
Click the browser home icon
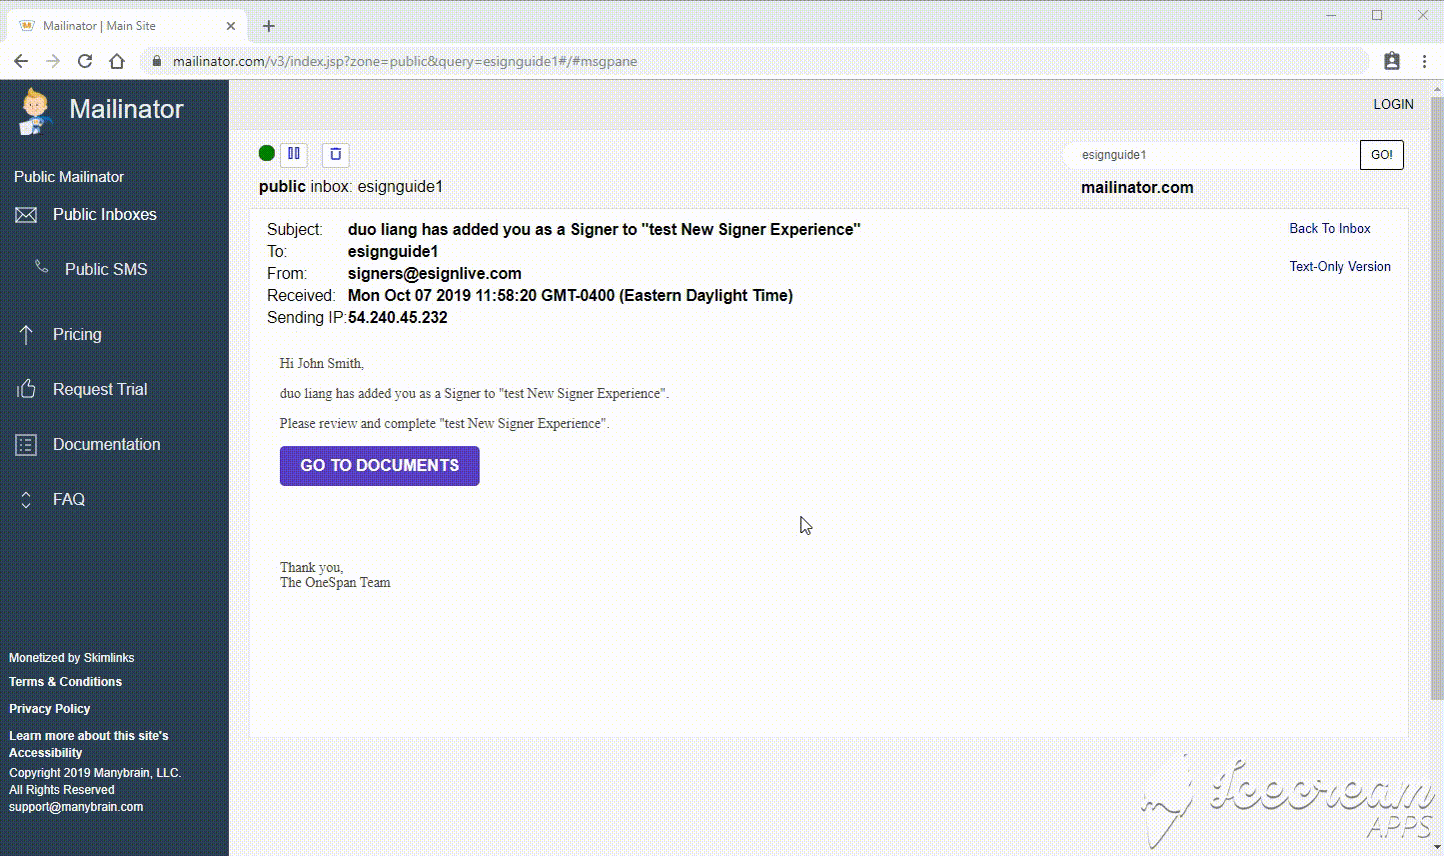(117, 61)
